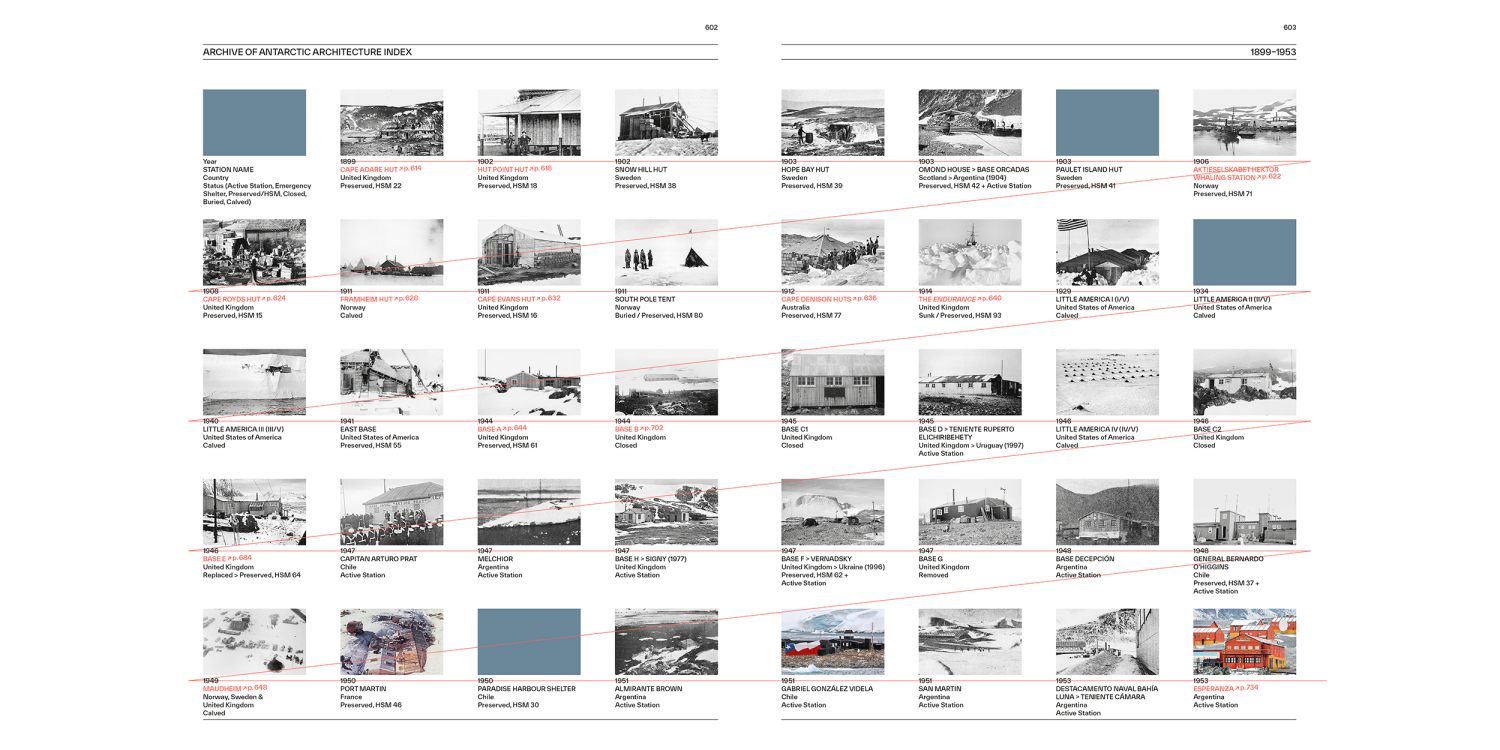Select the South Pole Tent photograph
The image size is (1500, 750).
[x=666, y=252]
